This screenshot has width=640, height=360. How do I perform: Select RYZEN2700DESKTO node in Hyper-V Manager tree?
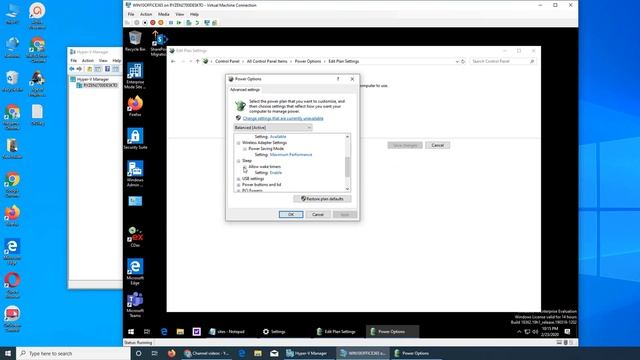97,85
